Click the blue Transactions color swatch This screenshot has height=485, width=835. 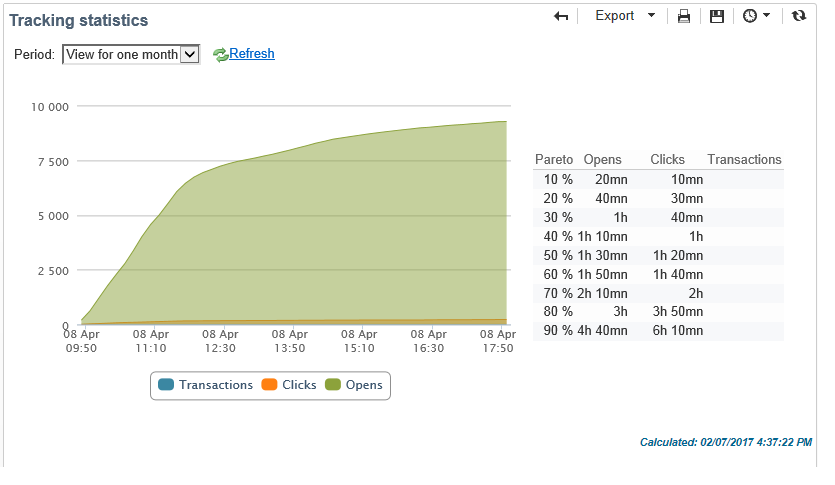coord(166,384)
